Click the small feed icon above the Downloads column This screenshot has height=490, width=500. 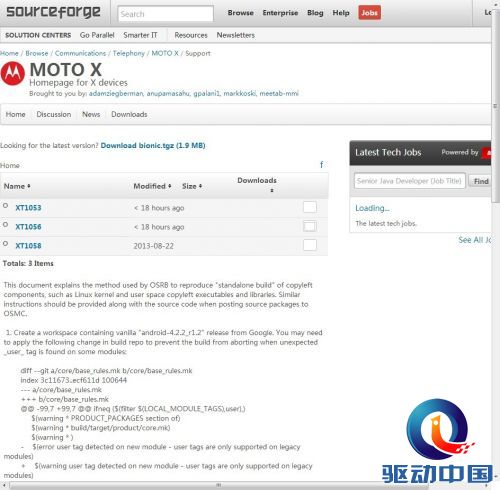321,164
